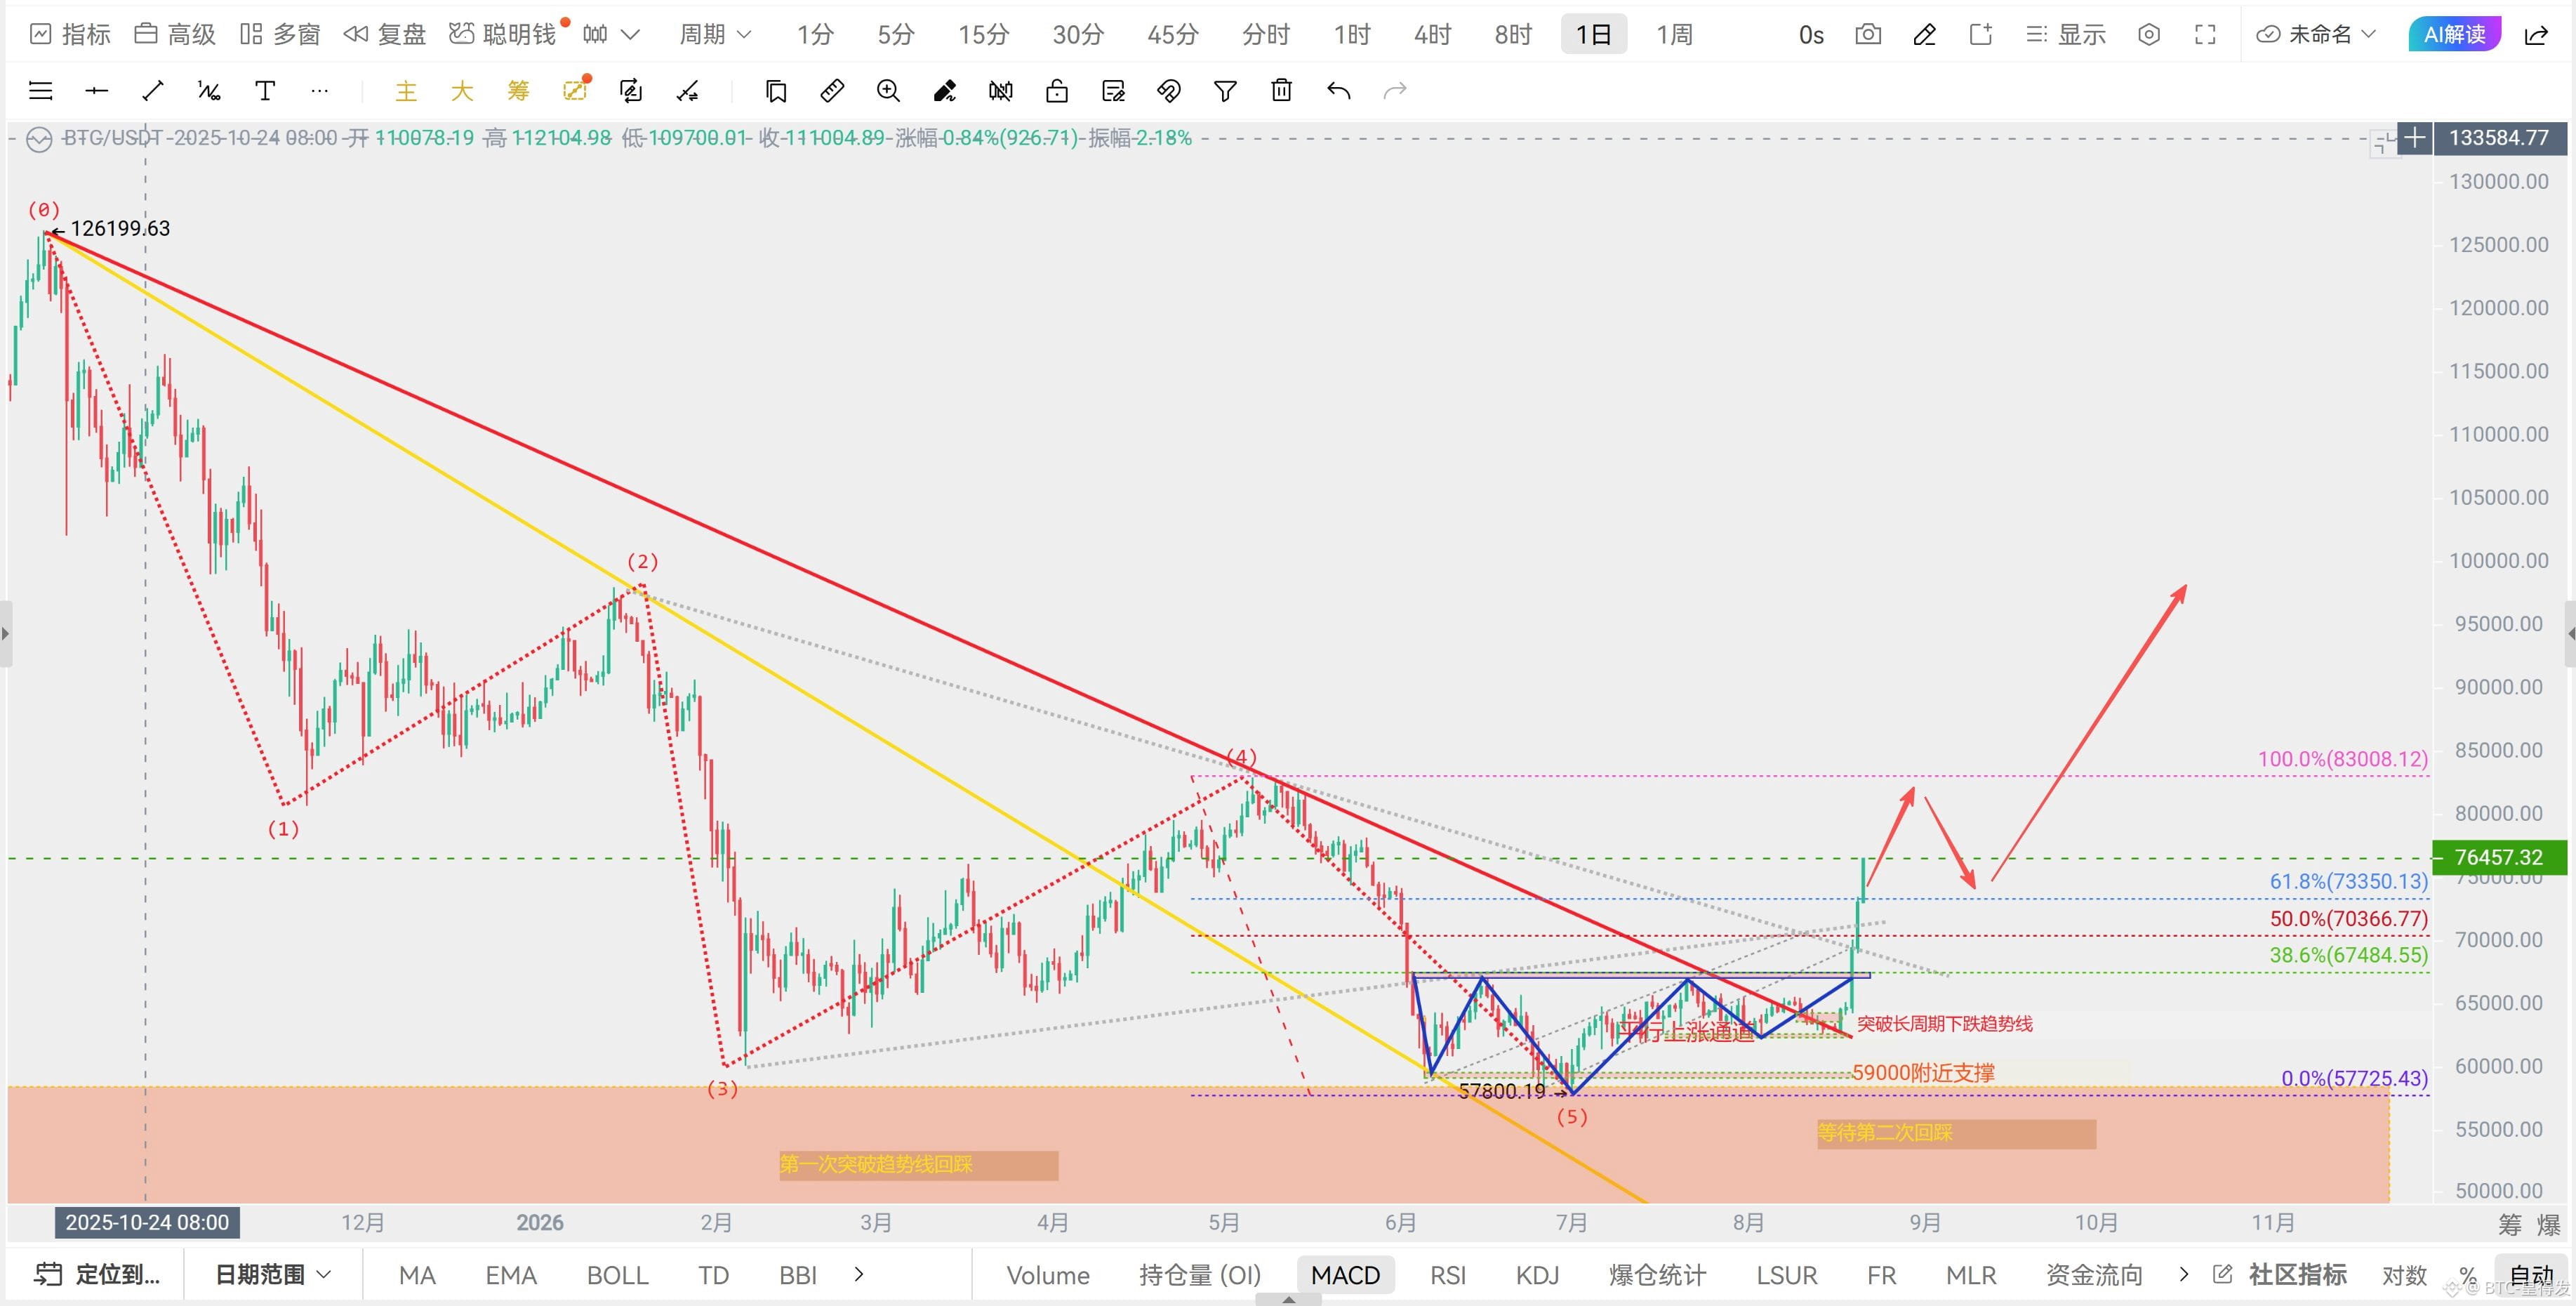Click the plus icon beside 133584.77
The width and height of the screenshot is (2576, 1306).
tap(2415, 137)
